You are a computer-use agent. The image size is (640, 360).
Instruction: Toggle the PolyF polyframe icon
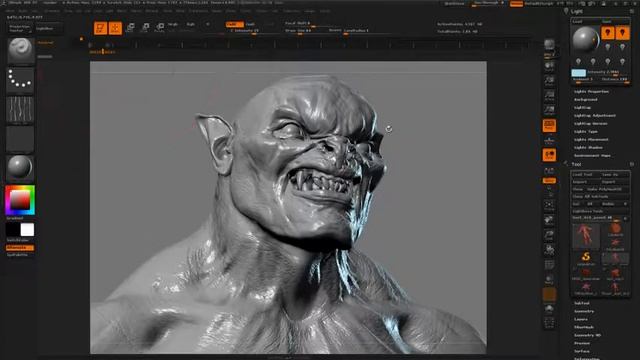coord(549,265)
